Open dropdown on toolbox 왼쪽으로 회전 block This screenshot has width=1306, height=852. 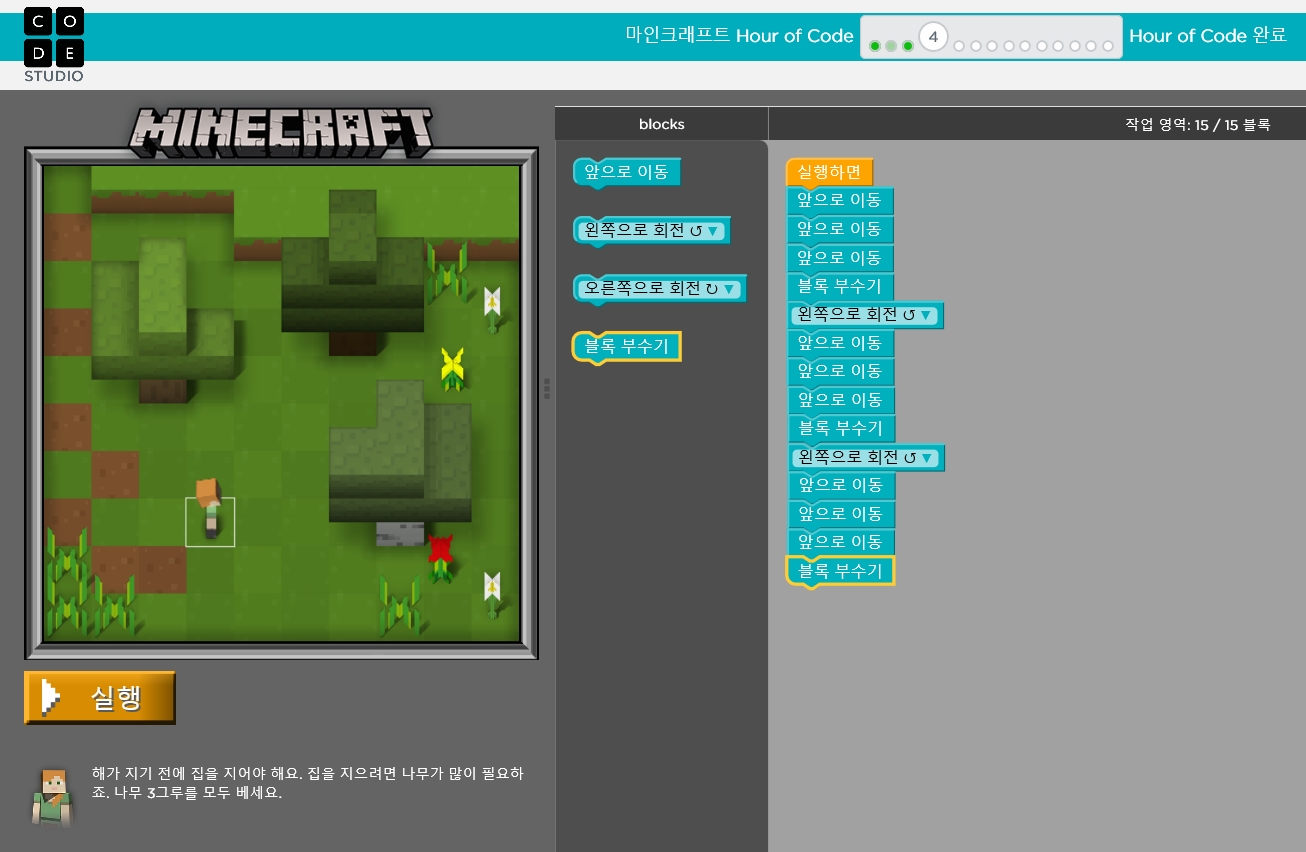click(x=713, y=231)
